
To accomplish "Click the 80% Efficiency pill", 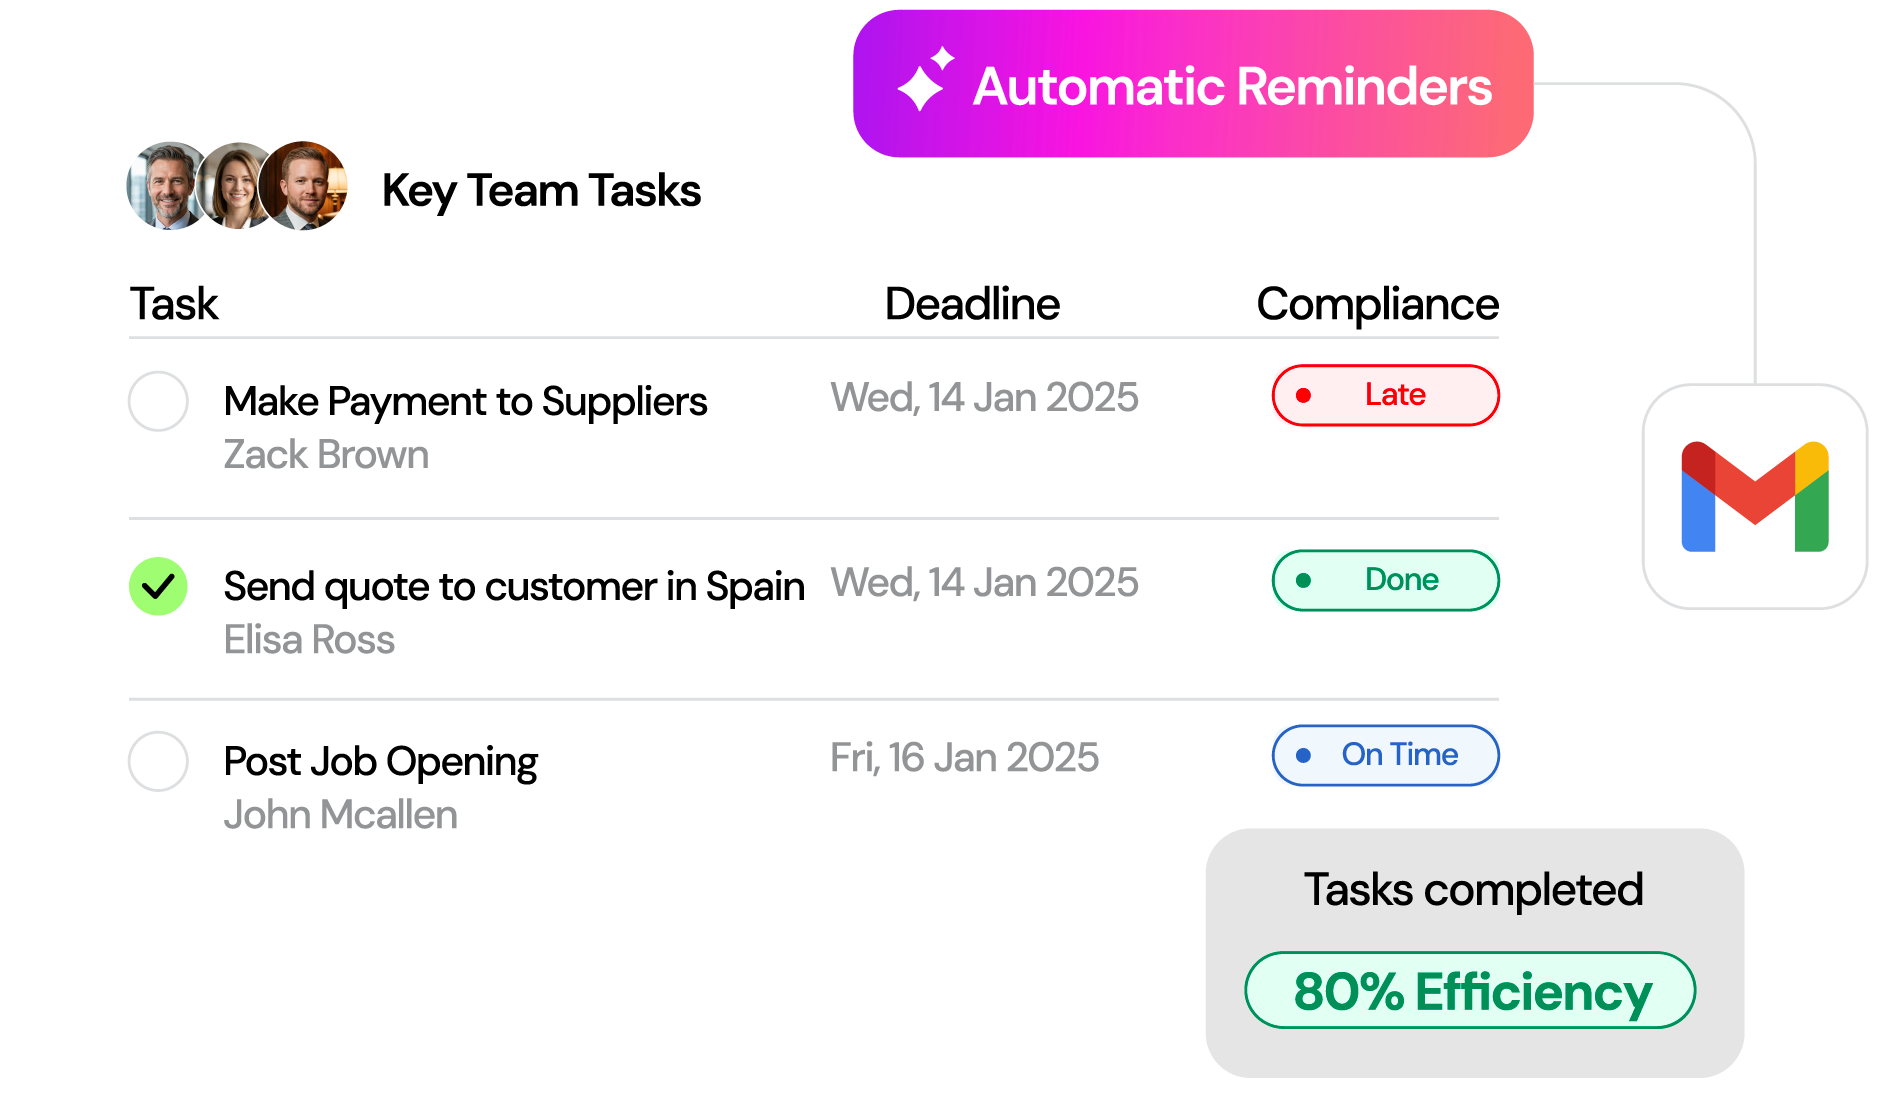I will tap(1470, 991).
